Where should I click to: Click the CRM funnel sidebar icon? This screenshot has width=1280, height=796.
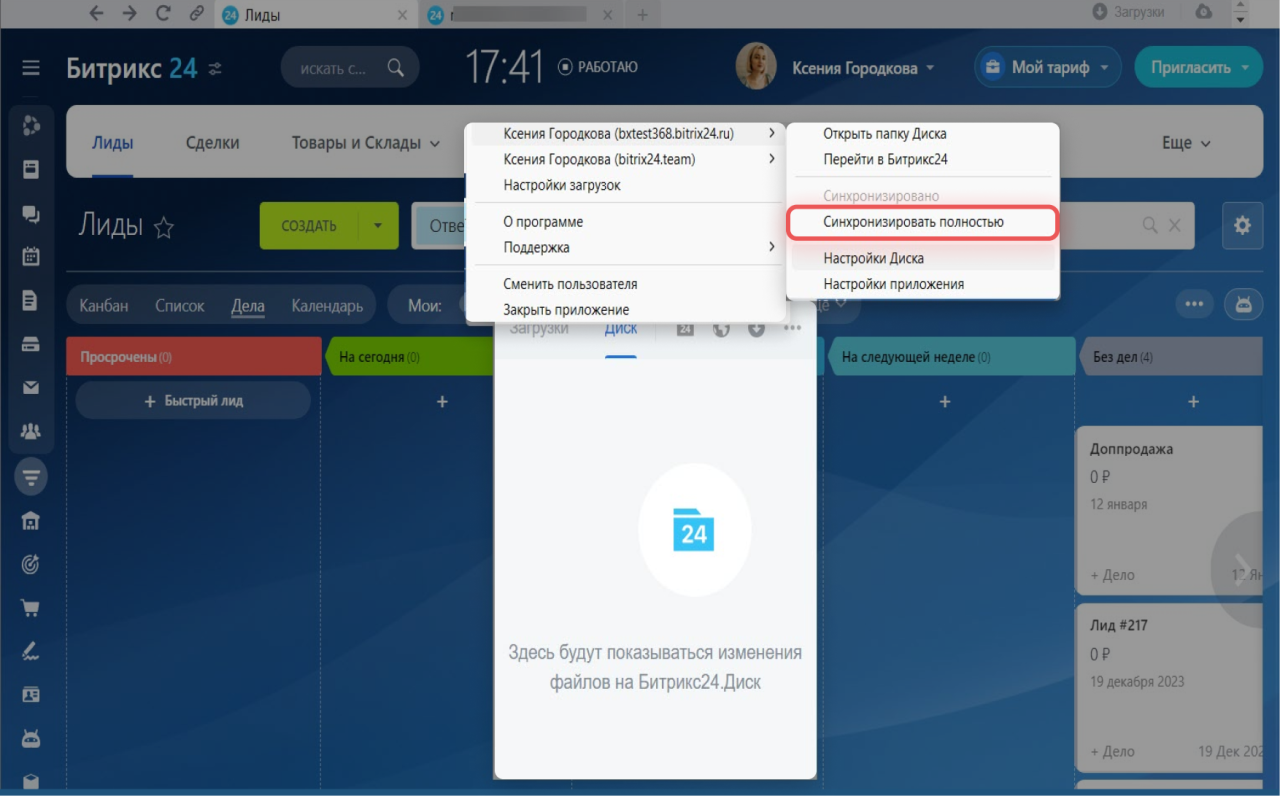click(x=31, y=477)
